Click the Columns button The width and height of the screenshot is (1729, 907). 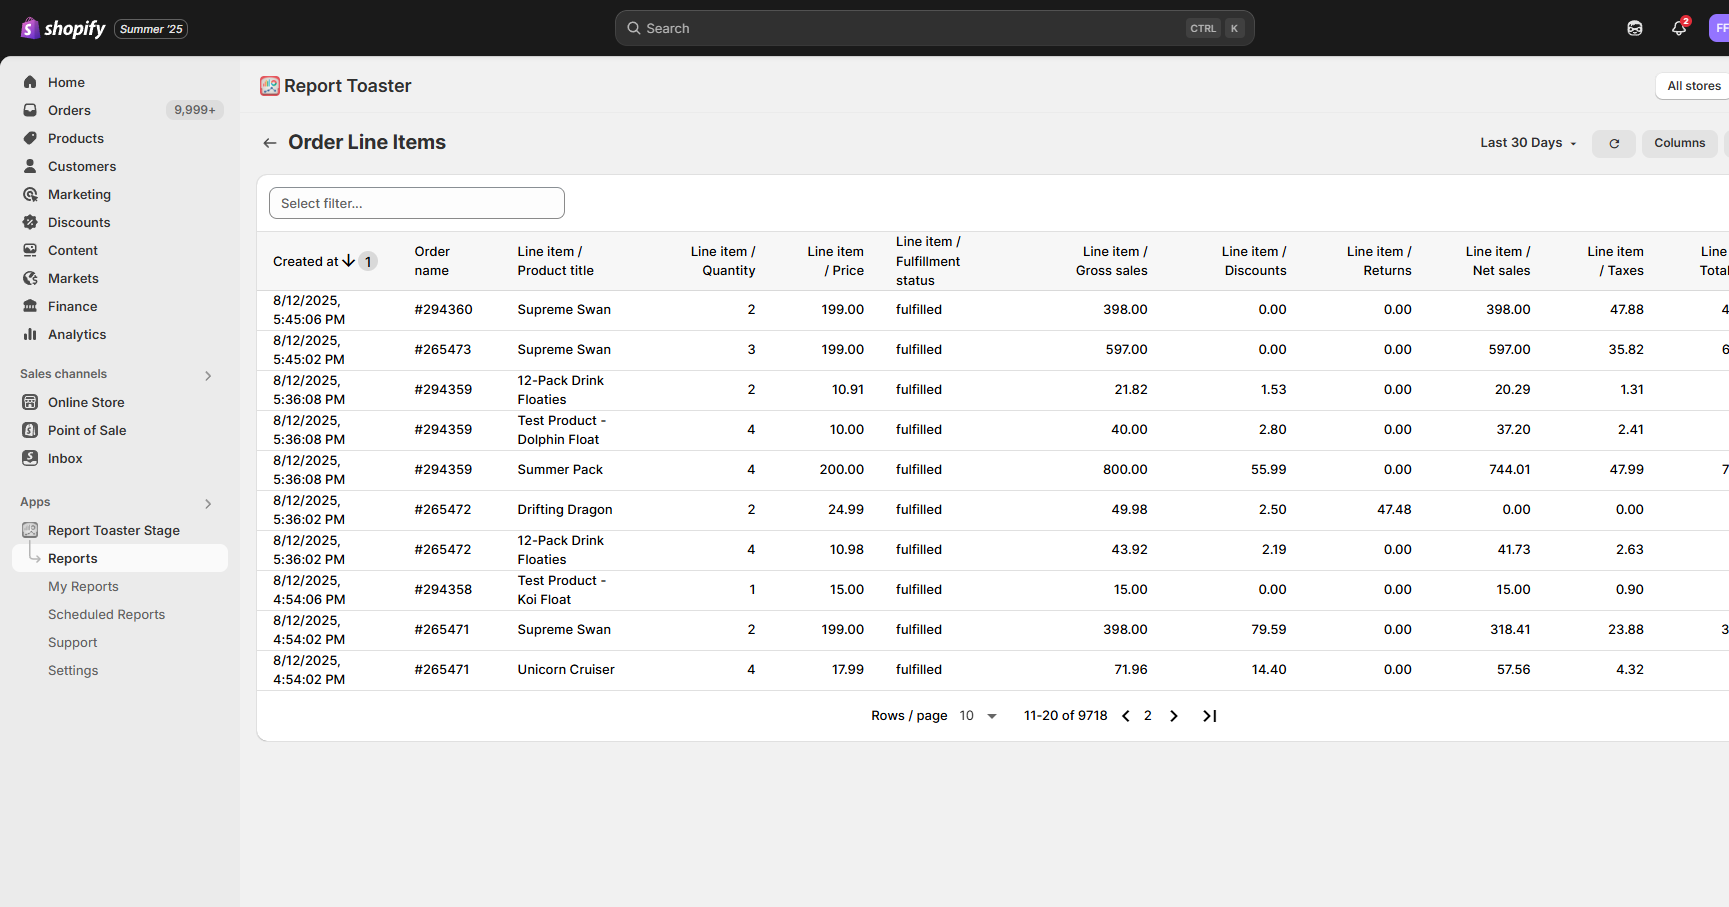pos(1679,143)
